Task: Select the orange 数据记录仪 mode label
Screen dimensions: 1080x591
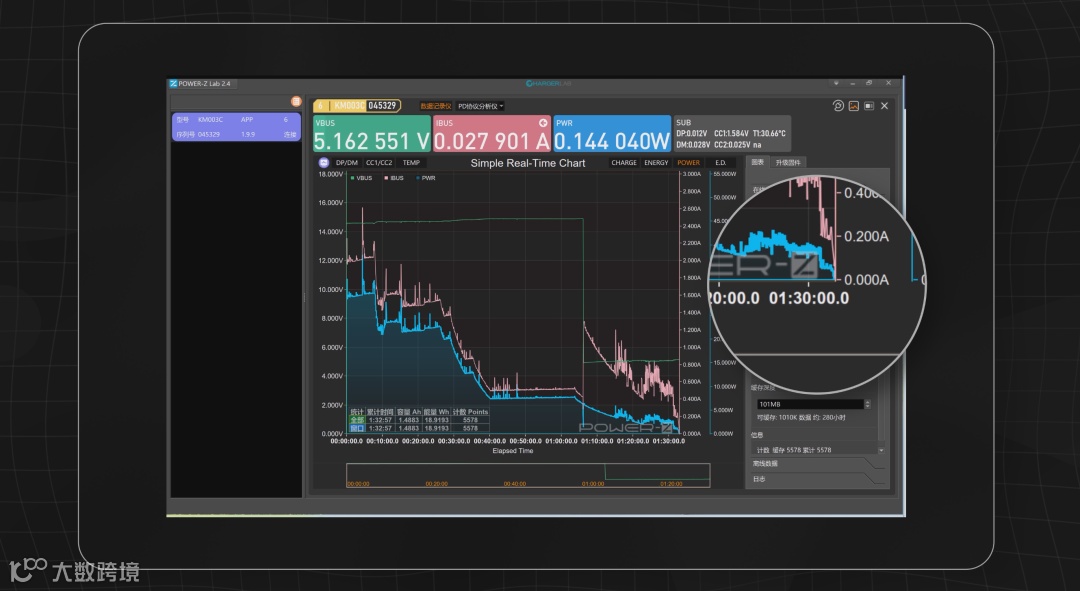Action: (x=435, y=106)
